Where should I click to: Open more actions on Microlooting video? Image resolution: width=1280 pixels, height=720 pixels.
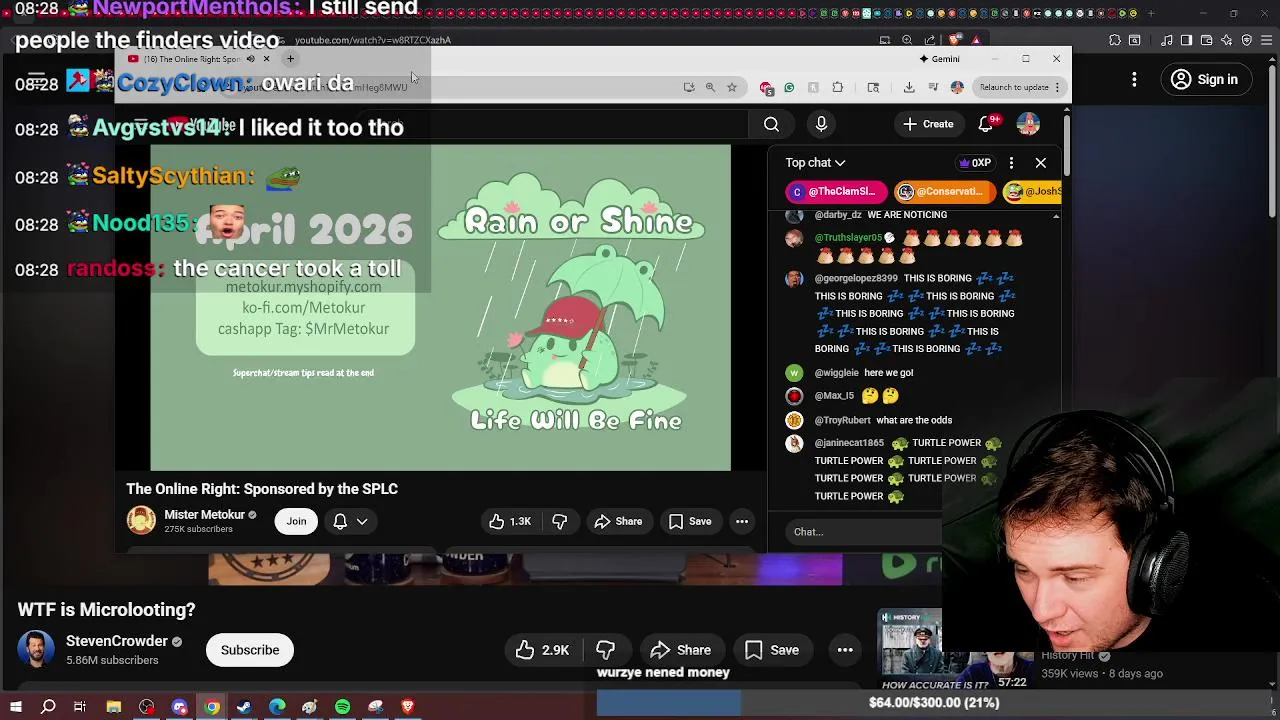tap(845, 650)
